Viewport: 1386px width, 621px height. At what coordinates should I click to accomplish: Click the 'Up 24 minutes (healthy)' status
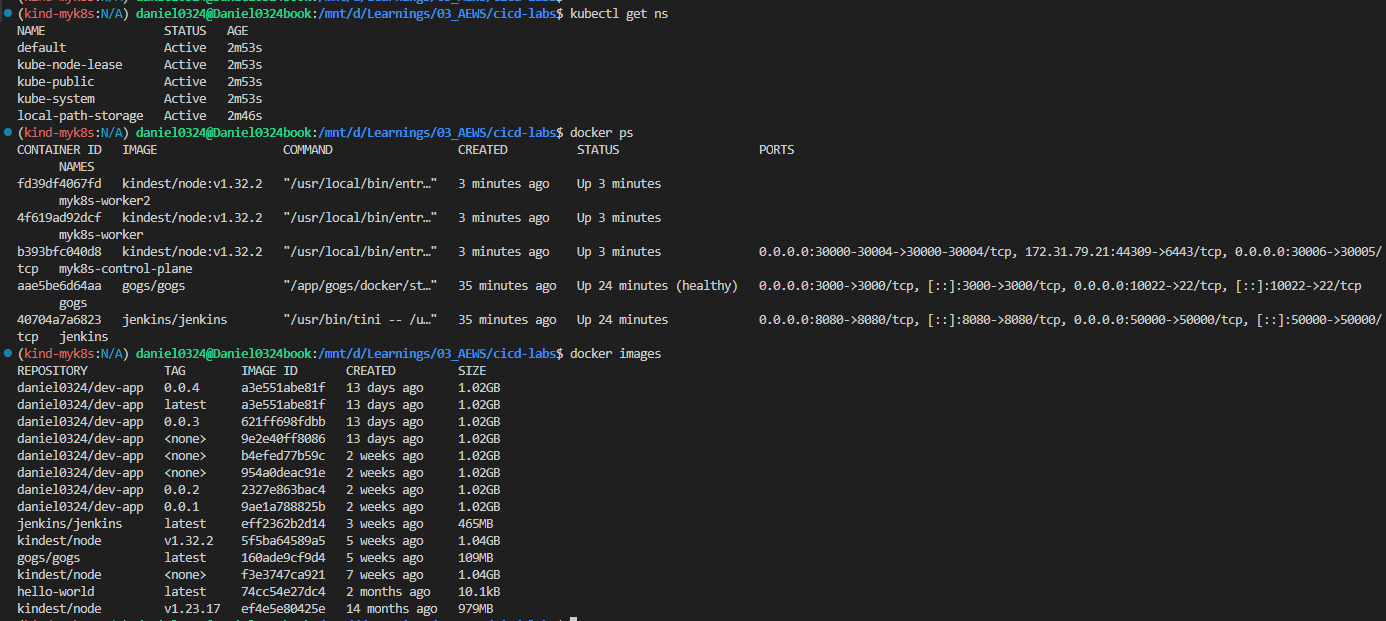click(x=657, y=286)
